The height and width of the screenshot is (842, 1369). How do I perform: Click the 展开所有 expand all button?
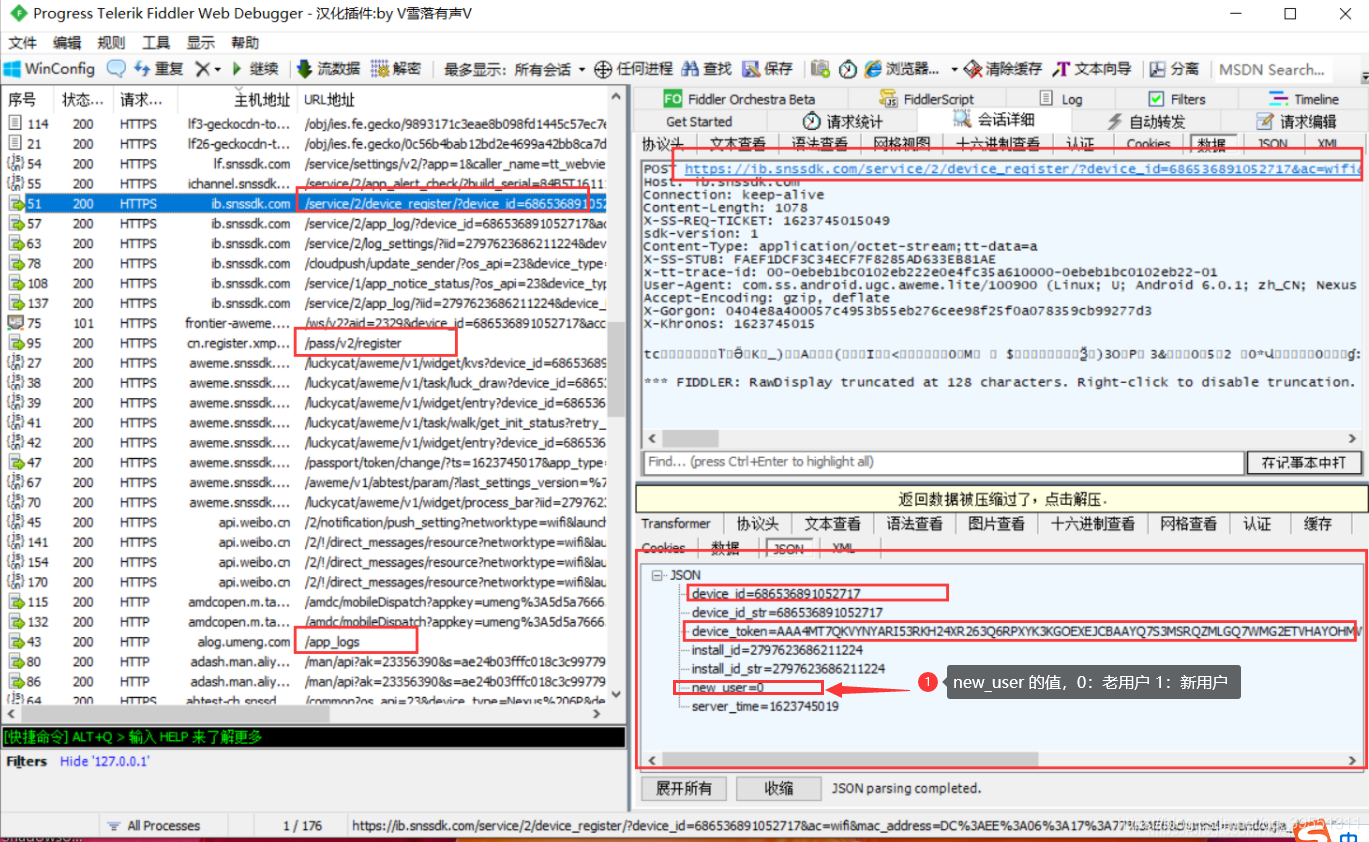pos(684,788)
